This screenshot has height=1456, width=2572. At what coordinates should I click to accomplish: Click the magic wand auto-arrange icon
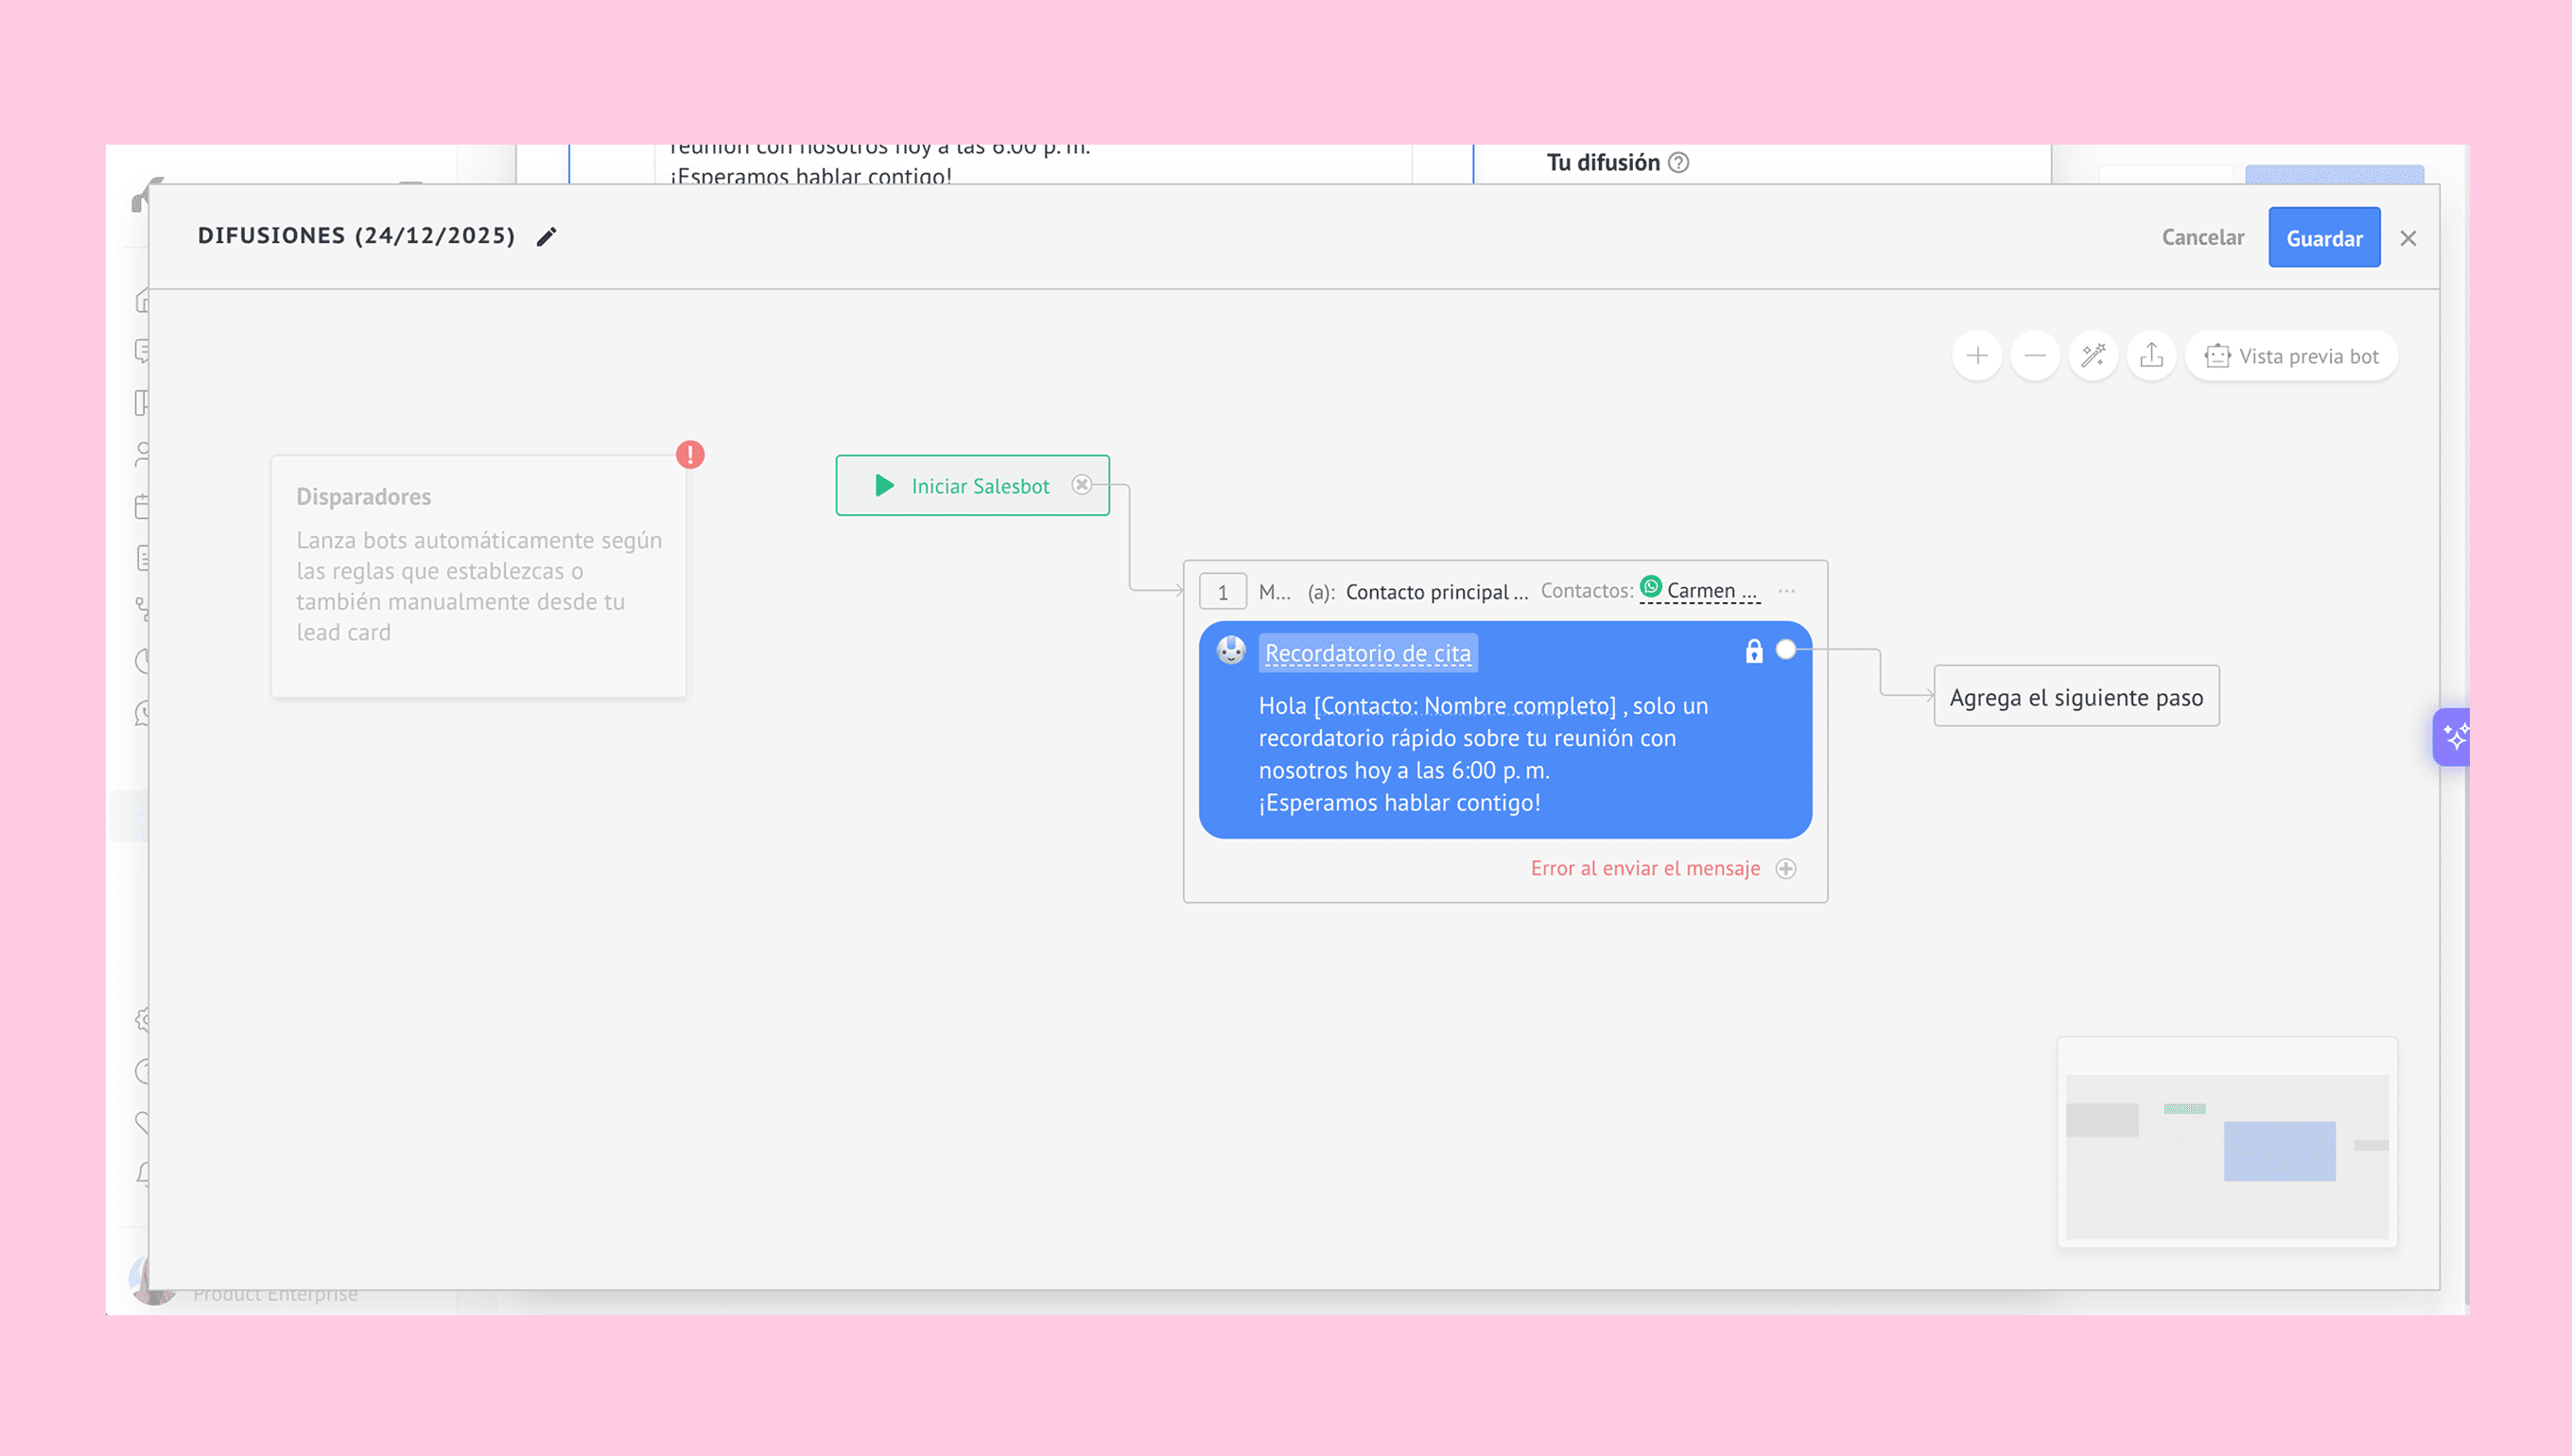2093,356
